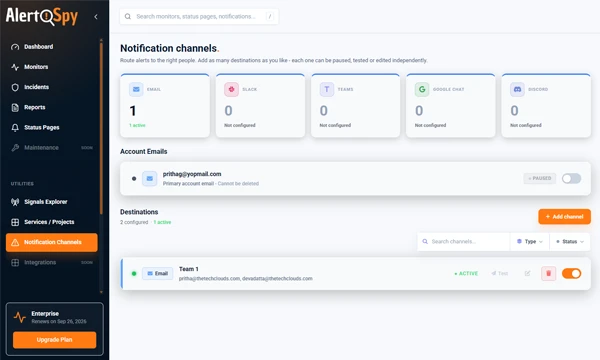Delete Team 1 channel with trash icon

pos(548,274)
